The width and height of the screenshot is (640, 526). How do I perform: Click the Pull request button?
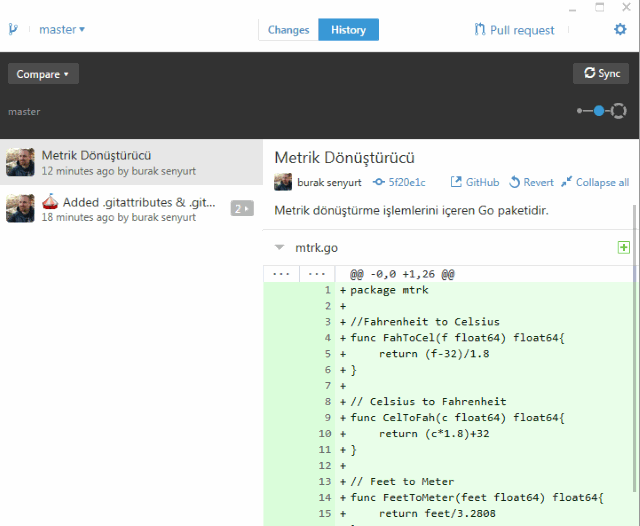(x=514, y=30)
